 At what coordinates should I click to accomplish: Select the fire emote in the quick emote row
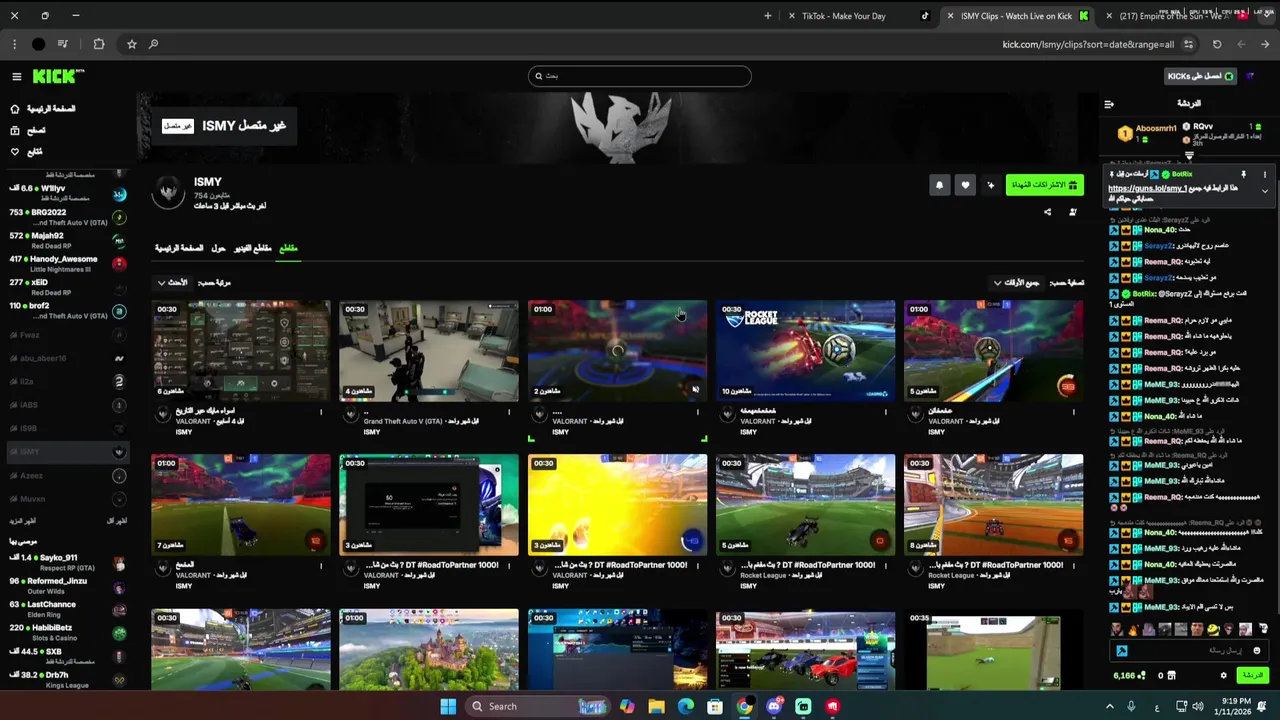click(1133, 629)
